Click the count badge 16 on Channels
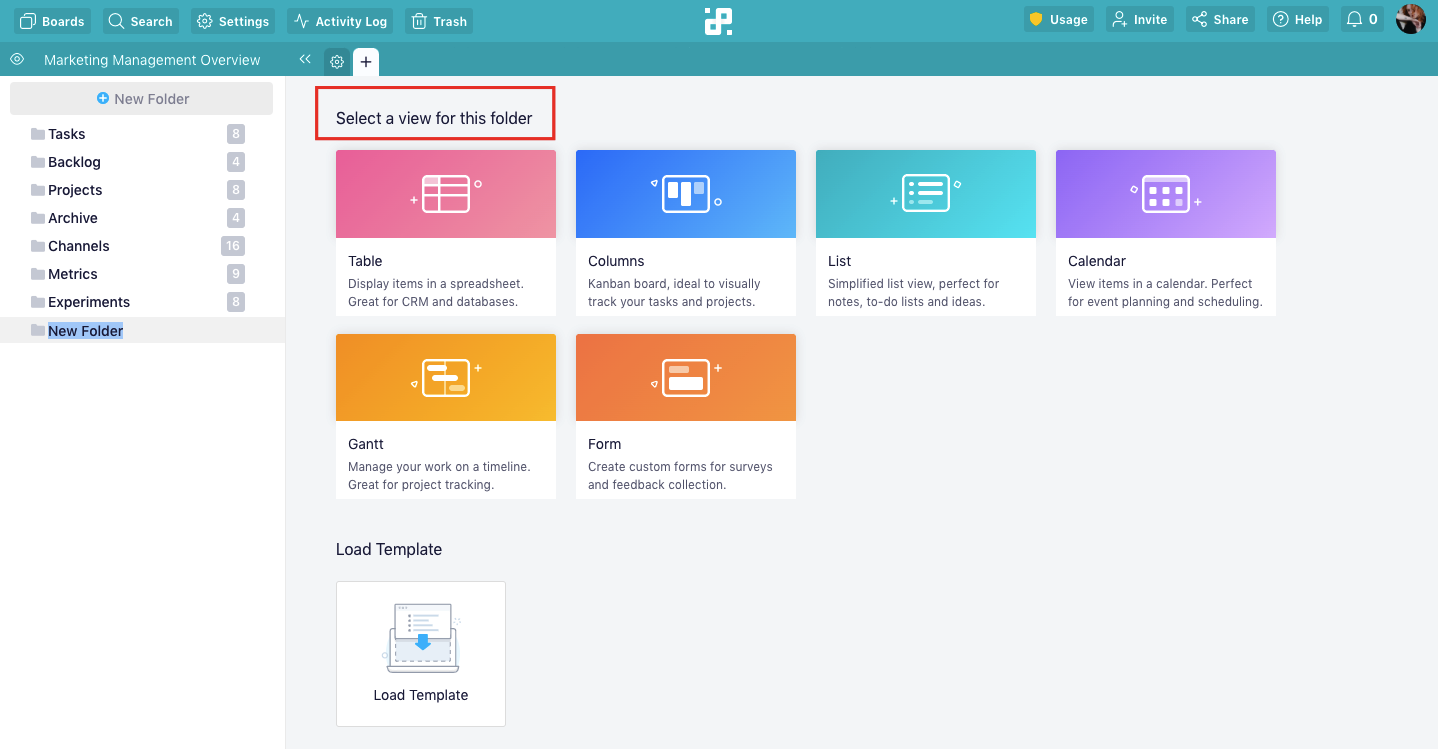The image size is (1438, 749). [x=233, y=246]
